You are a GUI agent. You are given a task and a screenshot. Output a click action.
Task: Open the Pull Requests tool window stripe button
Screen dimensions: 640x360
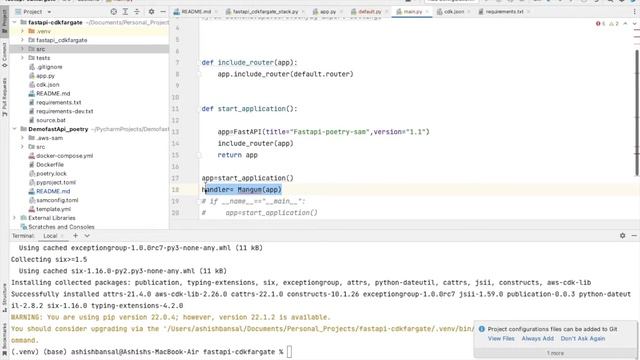tap(4, 97)
